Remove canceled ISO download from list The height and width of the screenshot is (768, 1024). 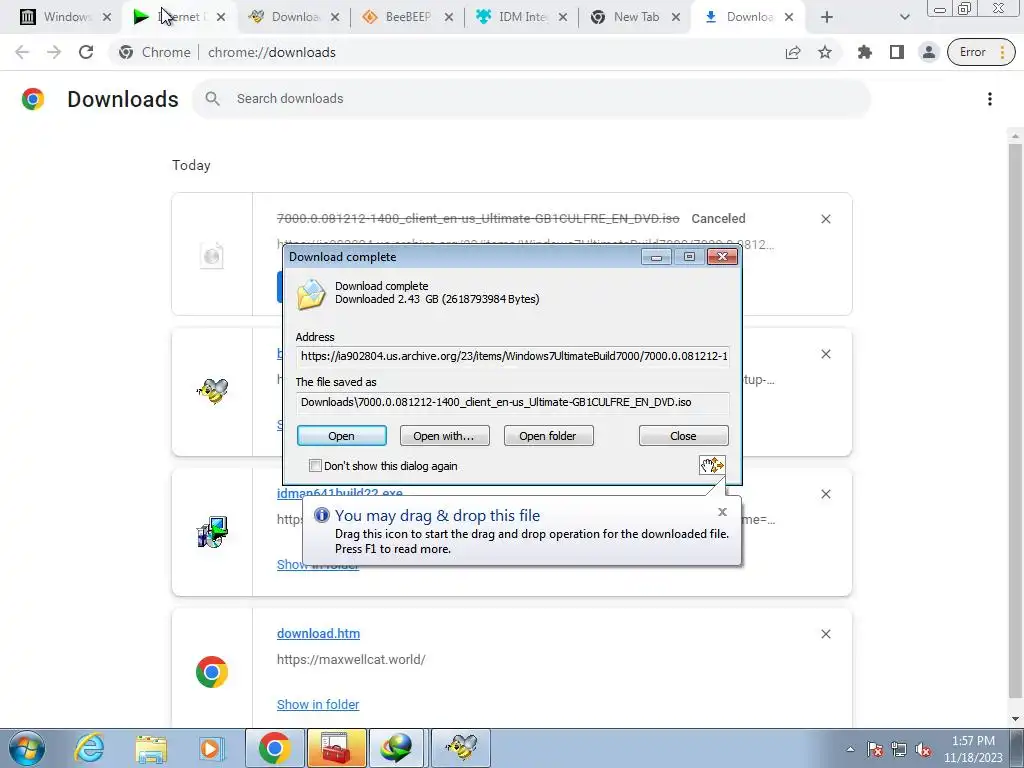pyautogui.click(x=825, y=219)
